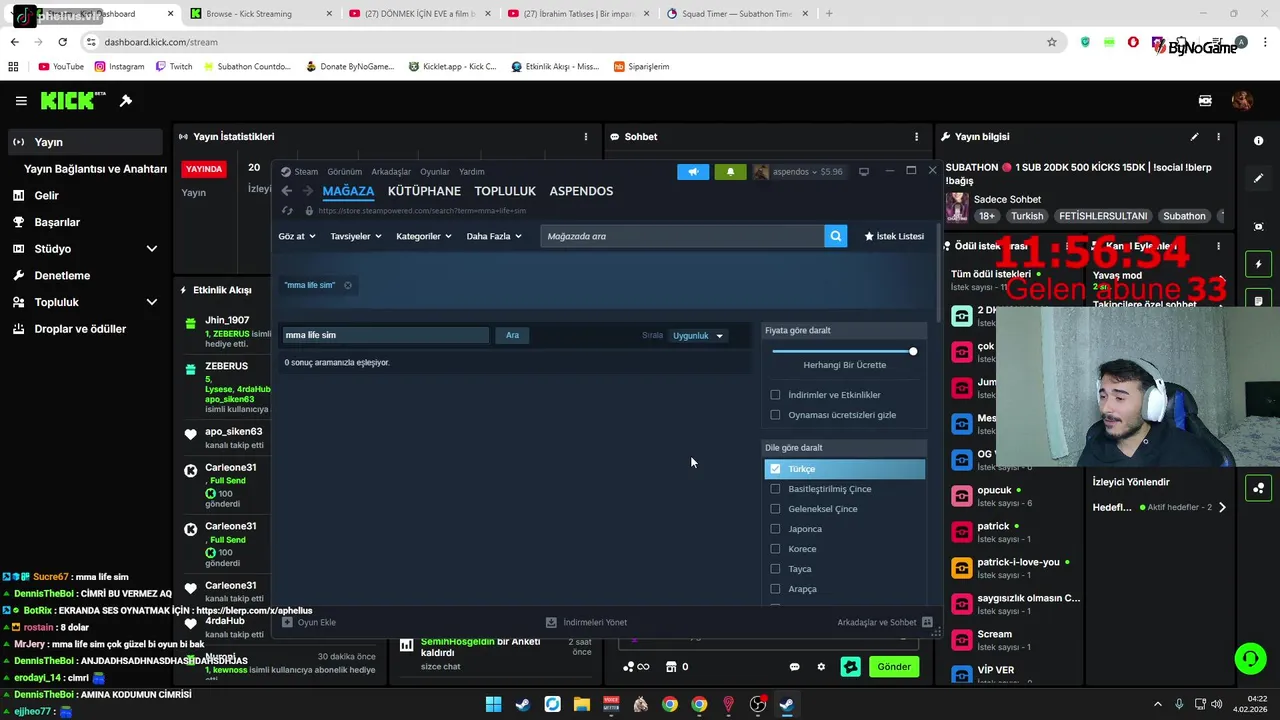Open the Oyunlar menu in Steam

click(x=435, y=172)
